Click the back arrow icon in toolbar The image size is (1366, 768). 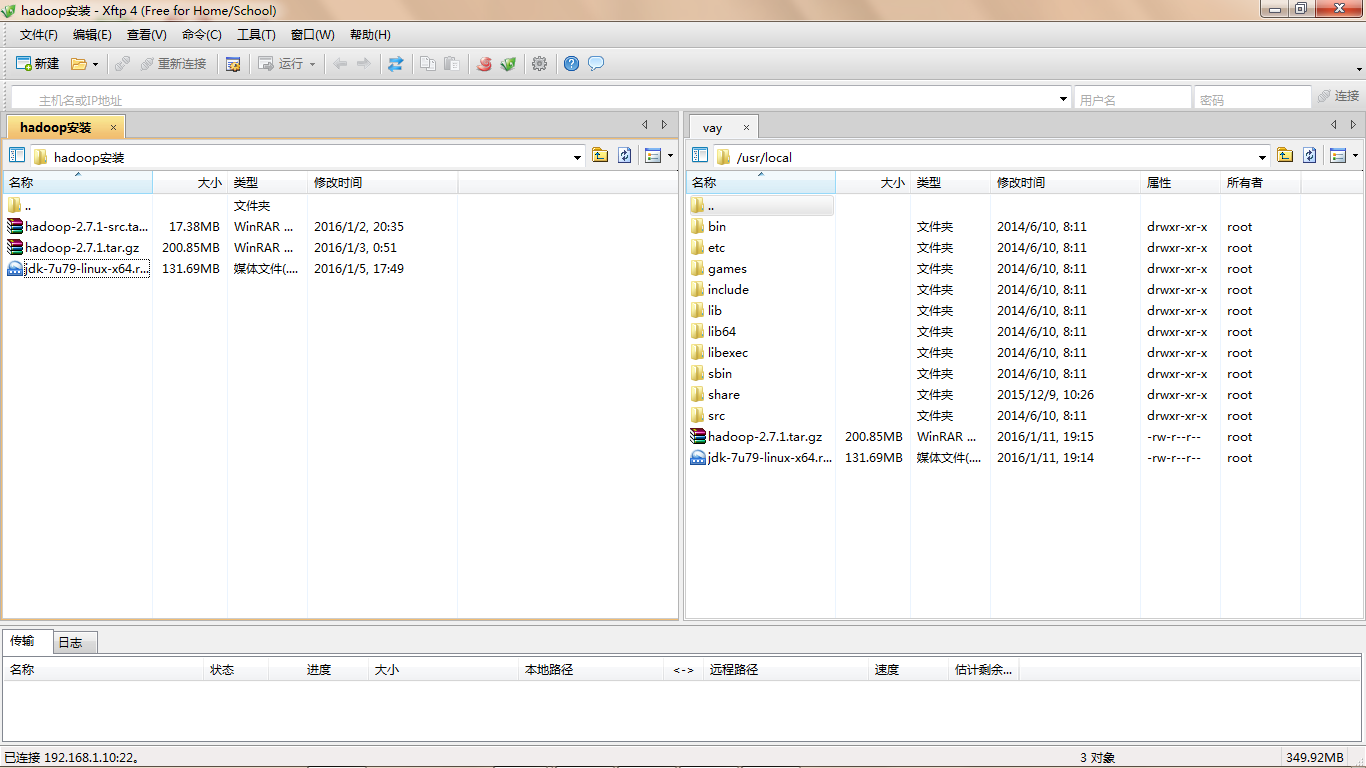(340, 63)
